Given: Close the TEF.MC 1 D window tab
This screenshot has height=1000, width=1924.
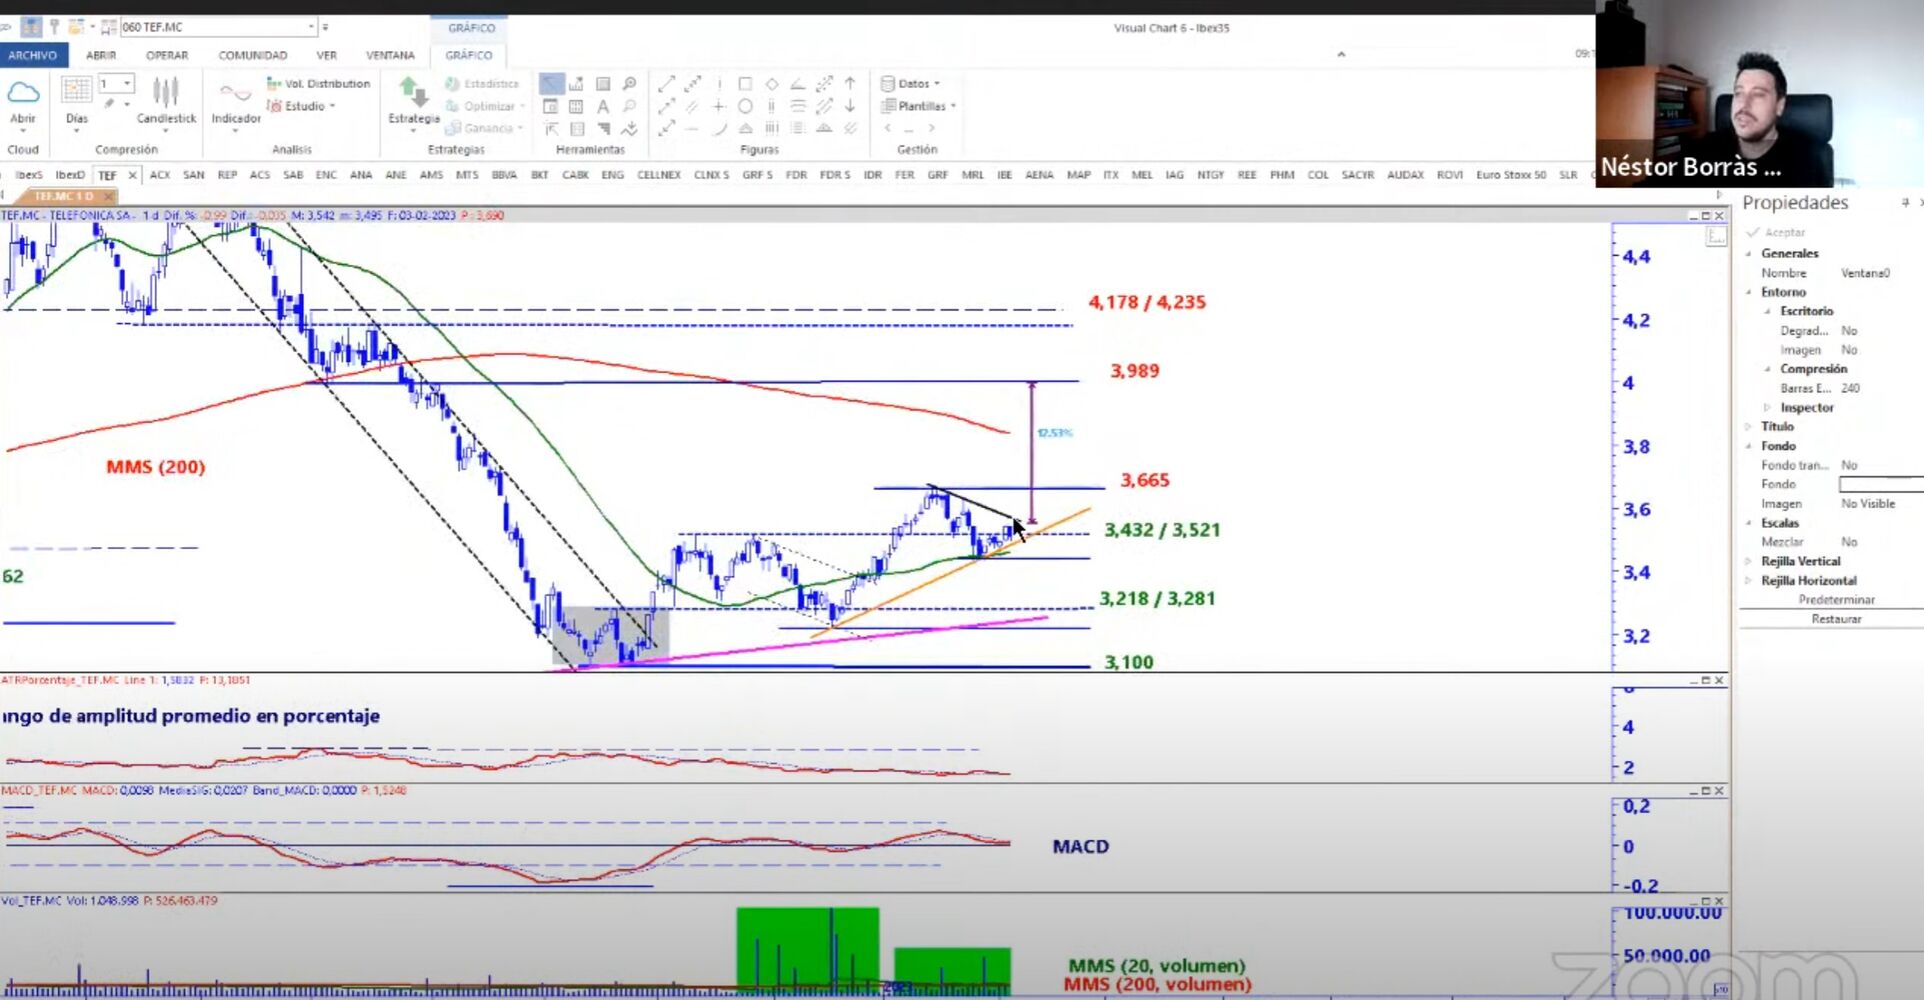Looking at the screenshot, I should point(108,196).
